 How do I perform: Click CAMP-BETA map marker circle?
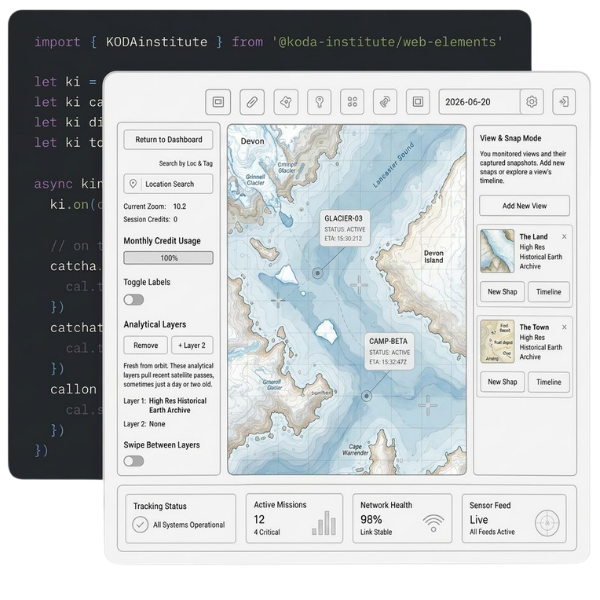tap(367, 396)
